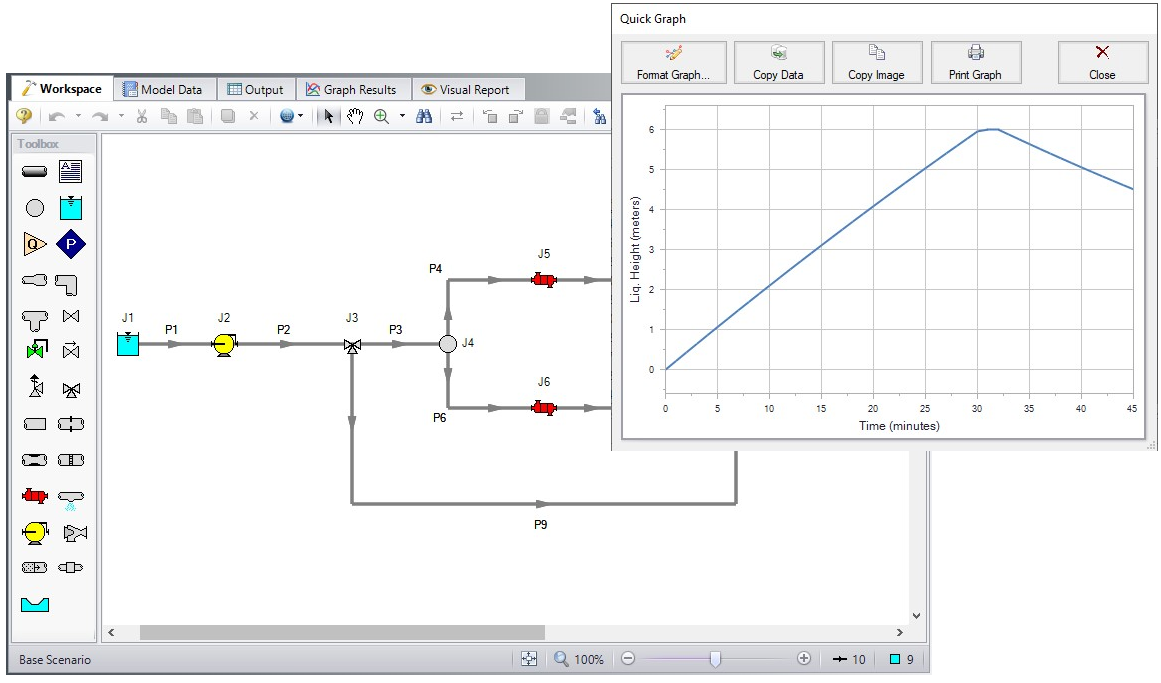Click the binoculars Find icon
Screen dimensions: 1161x683
pyautogui.click(x=424, y=116)
